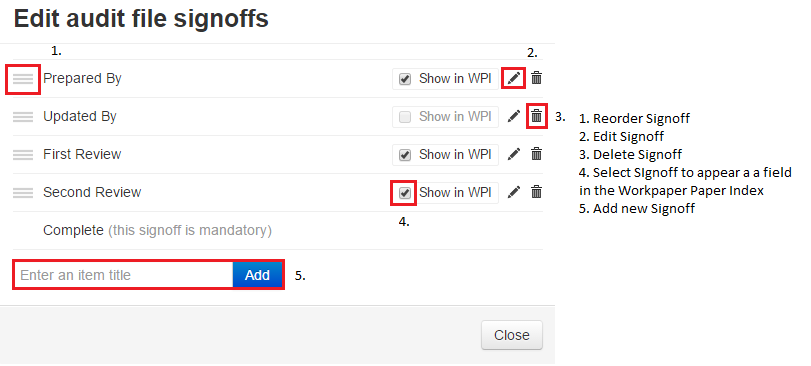Delete the Prepared By signoff with trash icon
This screenshot has height=366, width=811.
coord(537,79)
